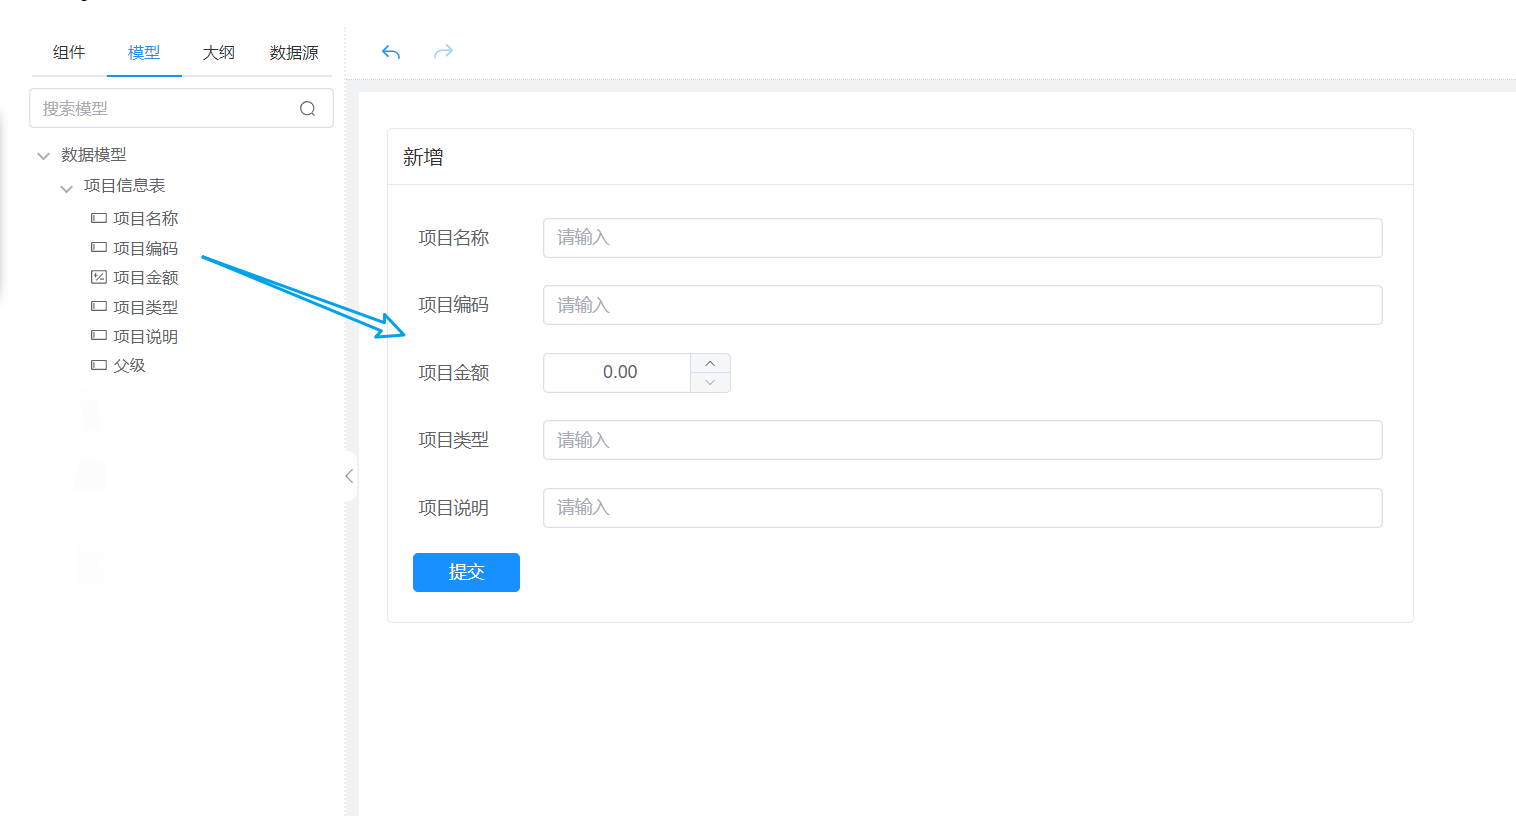Click the 搜索模型 search box
The width and height of the screenshot is (1516, 816).
[165, 109]
